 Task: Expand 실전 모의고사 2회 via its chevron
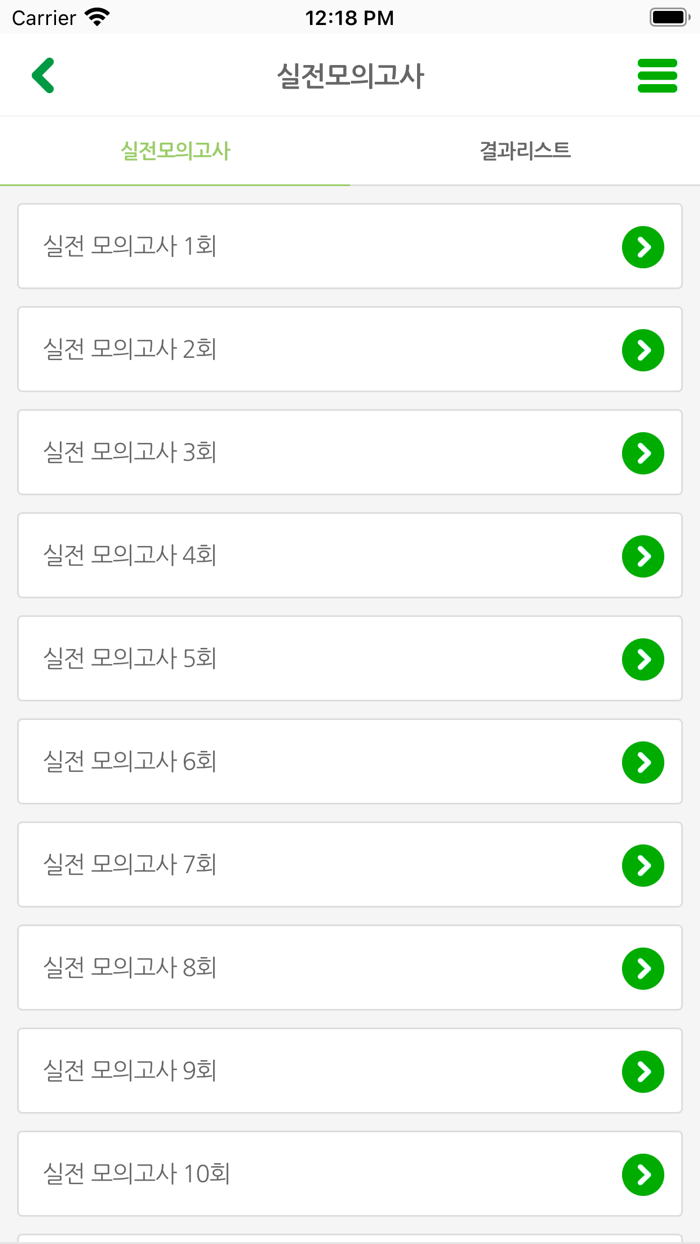[643, 350]
